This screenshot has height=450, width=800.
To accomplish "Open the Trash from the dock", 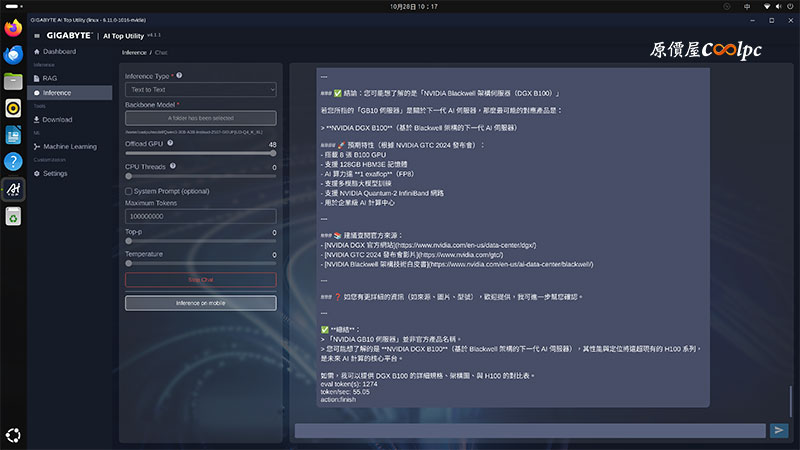I will click(13, 217).
